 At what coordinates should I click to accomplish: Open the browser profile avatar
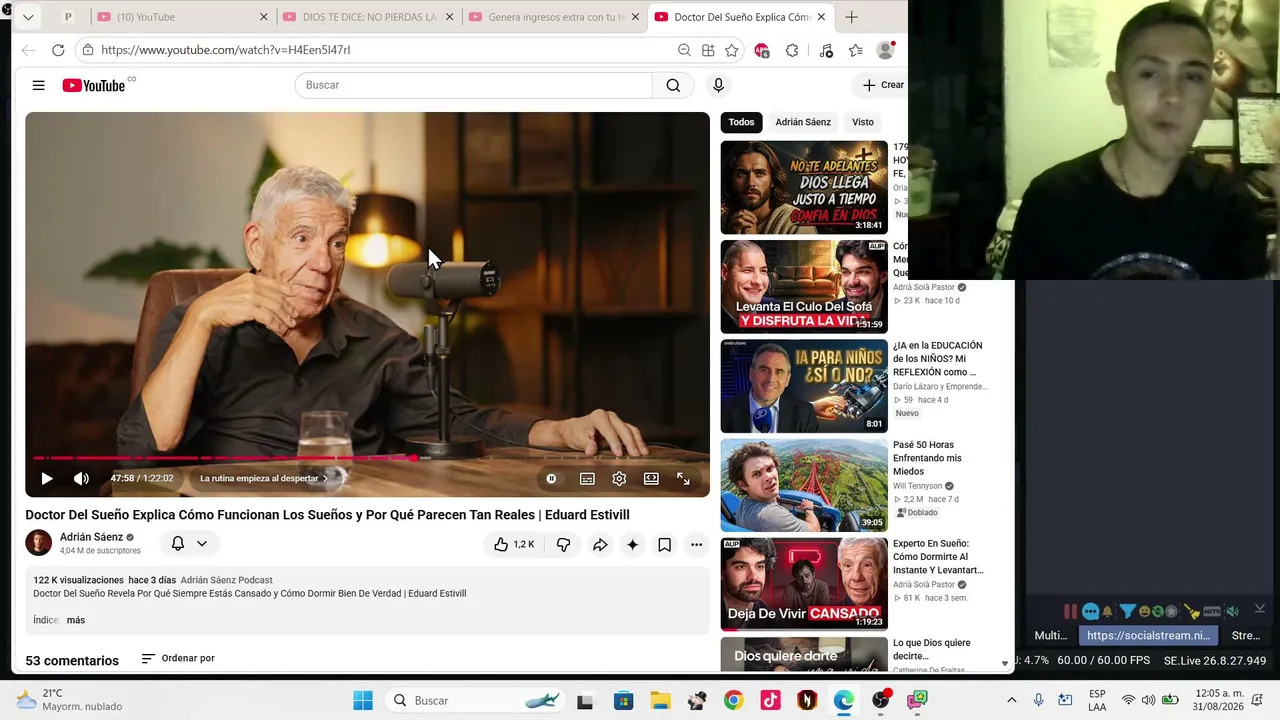tap(885, 50)
